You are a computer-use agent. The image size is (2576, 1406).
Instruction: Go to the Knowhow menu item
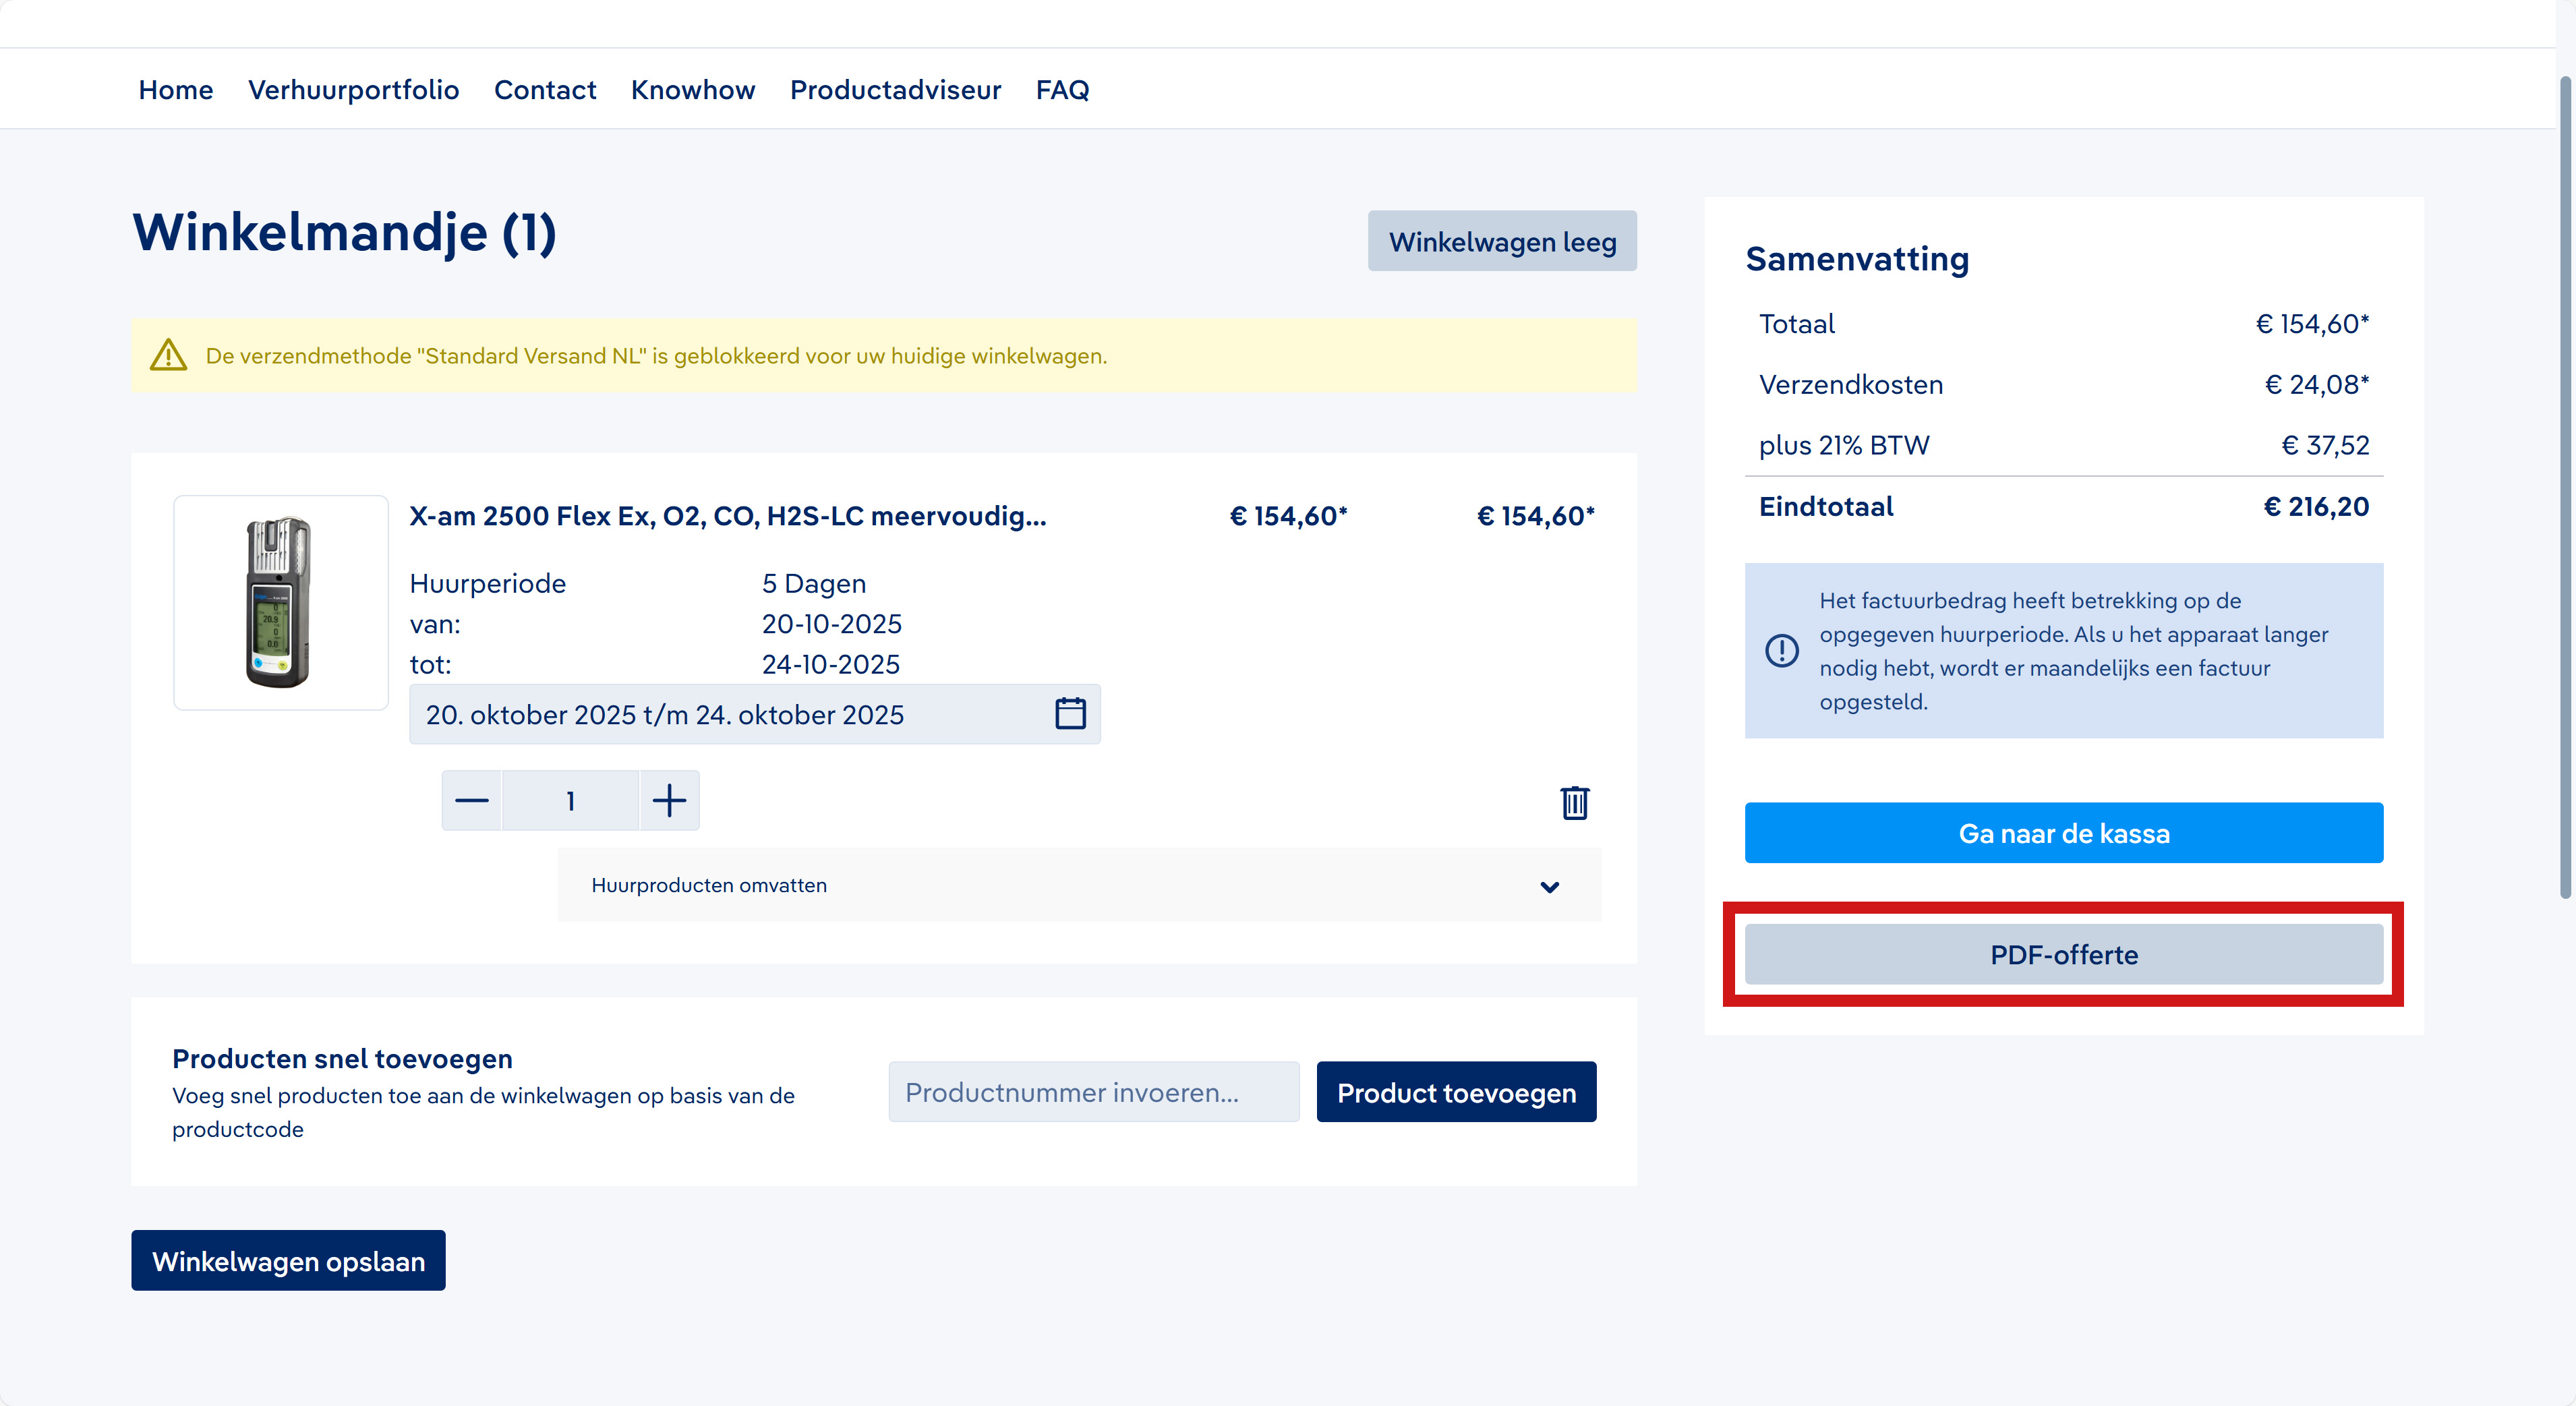click(692, 90)
